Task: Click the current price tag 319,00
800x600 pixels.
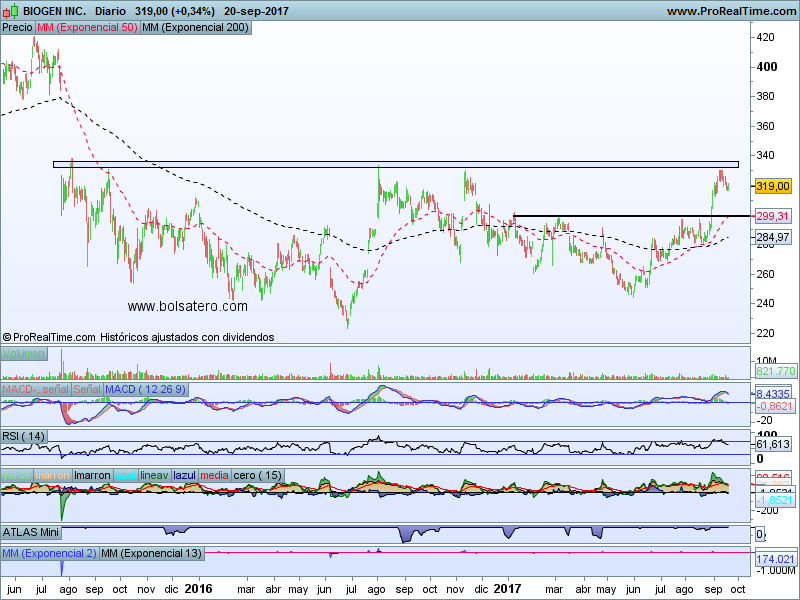Action: [x=774, y=186]
